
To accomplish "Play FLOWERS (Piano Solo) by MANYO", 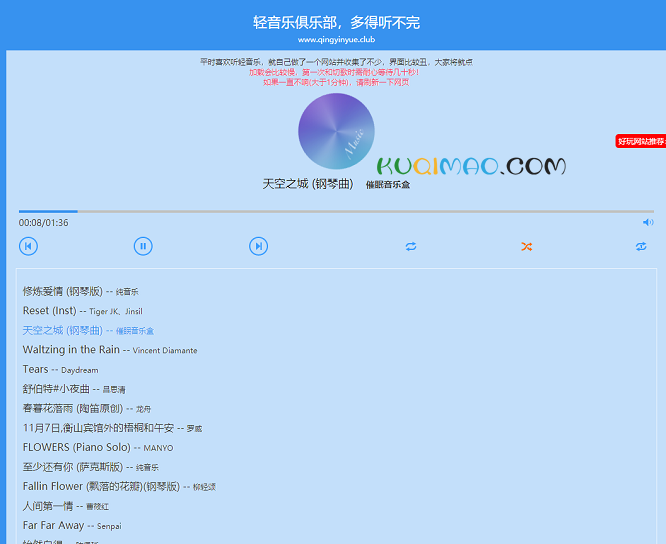I will coord(98,448).
